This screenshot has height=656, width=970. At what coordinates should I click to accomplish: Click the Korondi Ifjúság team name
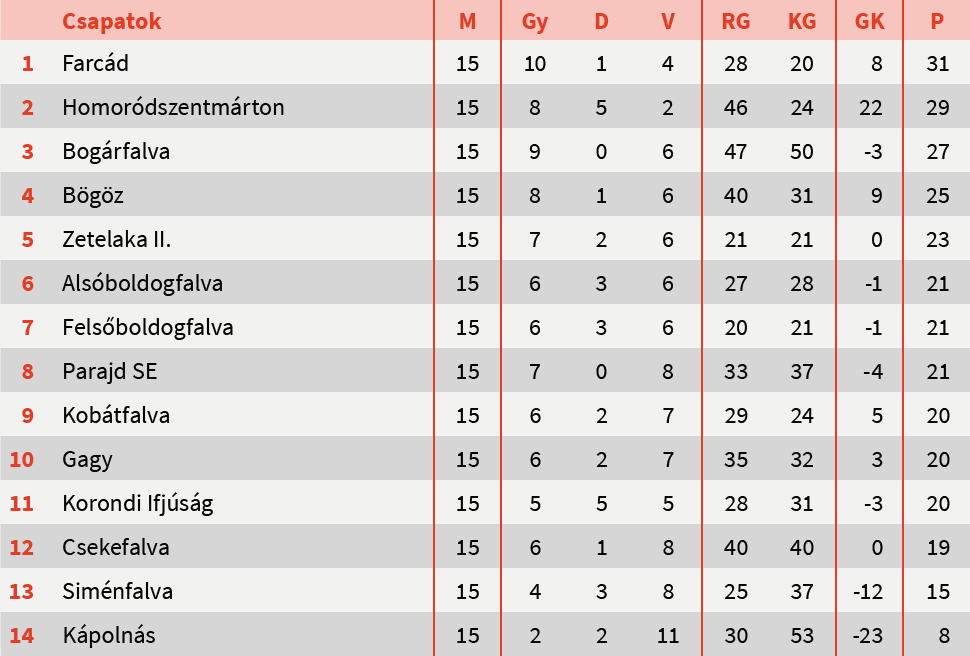137,504
